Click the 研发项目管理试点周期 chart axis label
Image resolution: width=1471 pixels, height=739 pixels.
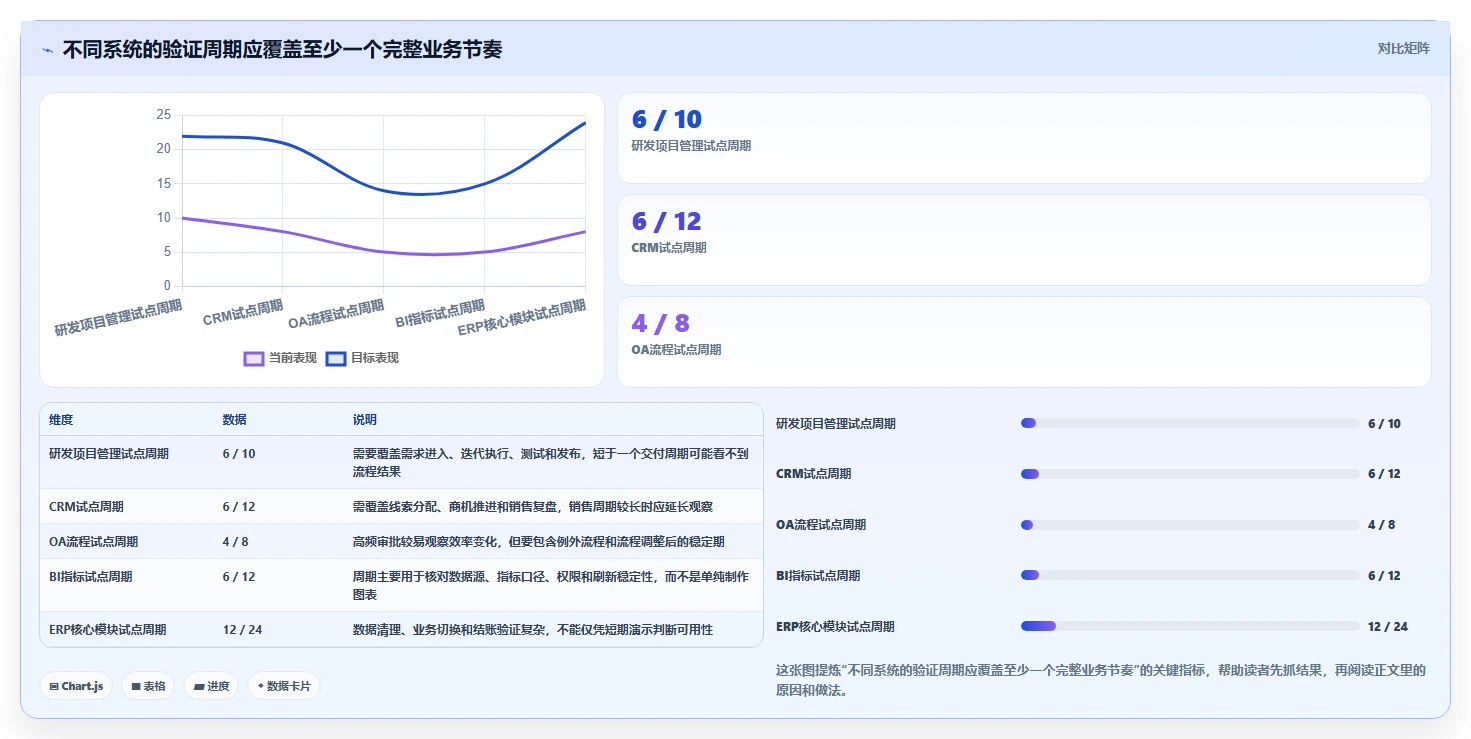(x=118, y=318)
